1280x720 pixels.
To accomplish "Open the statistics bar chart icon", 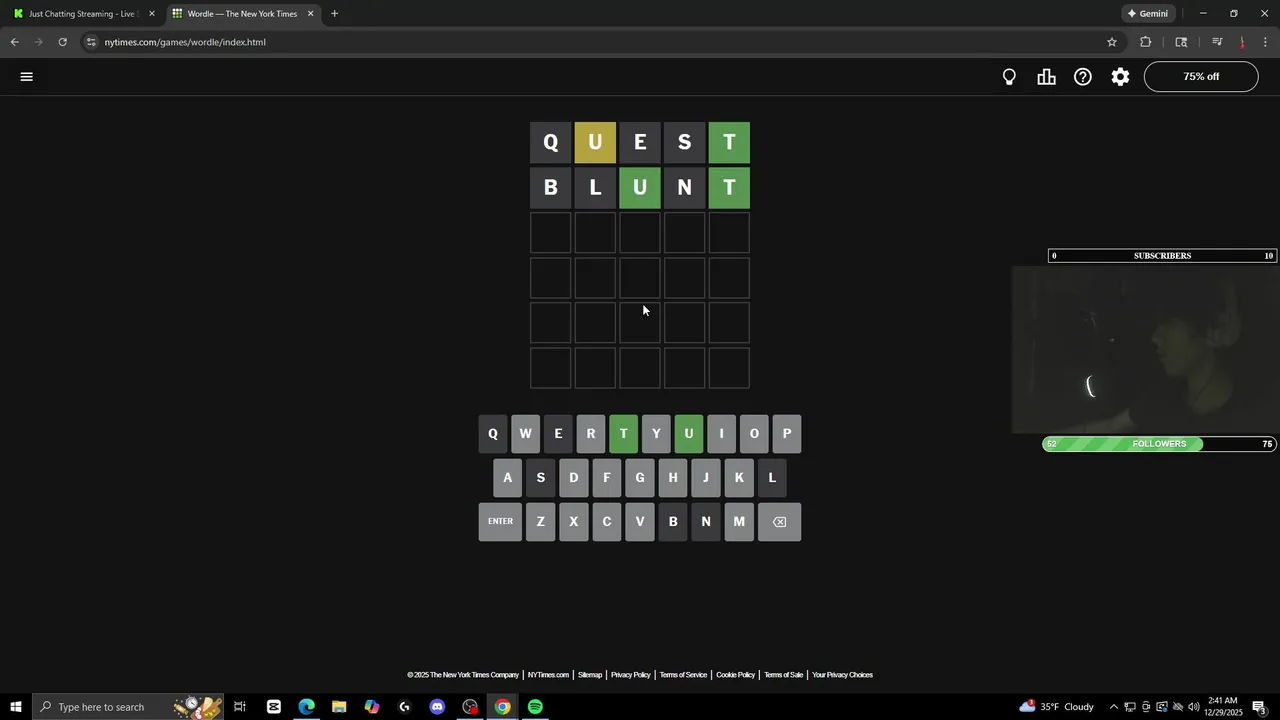I will coord(1046,77).
